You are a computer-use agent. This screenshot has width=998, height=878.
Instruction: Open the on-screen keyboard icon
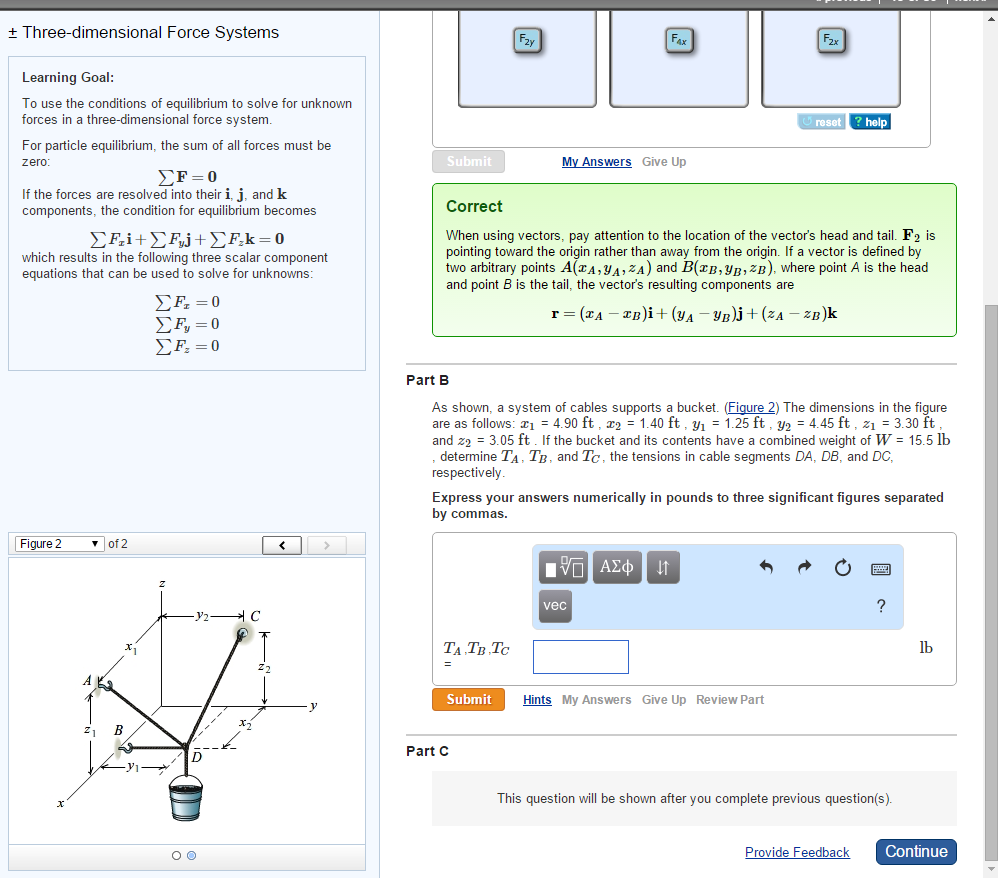tap(881, 568)
